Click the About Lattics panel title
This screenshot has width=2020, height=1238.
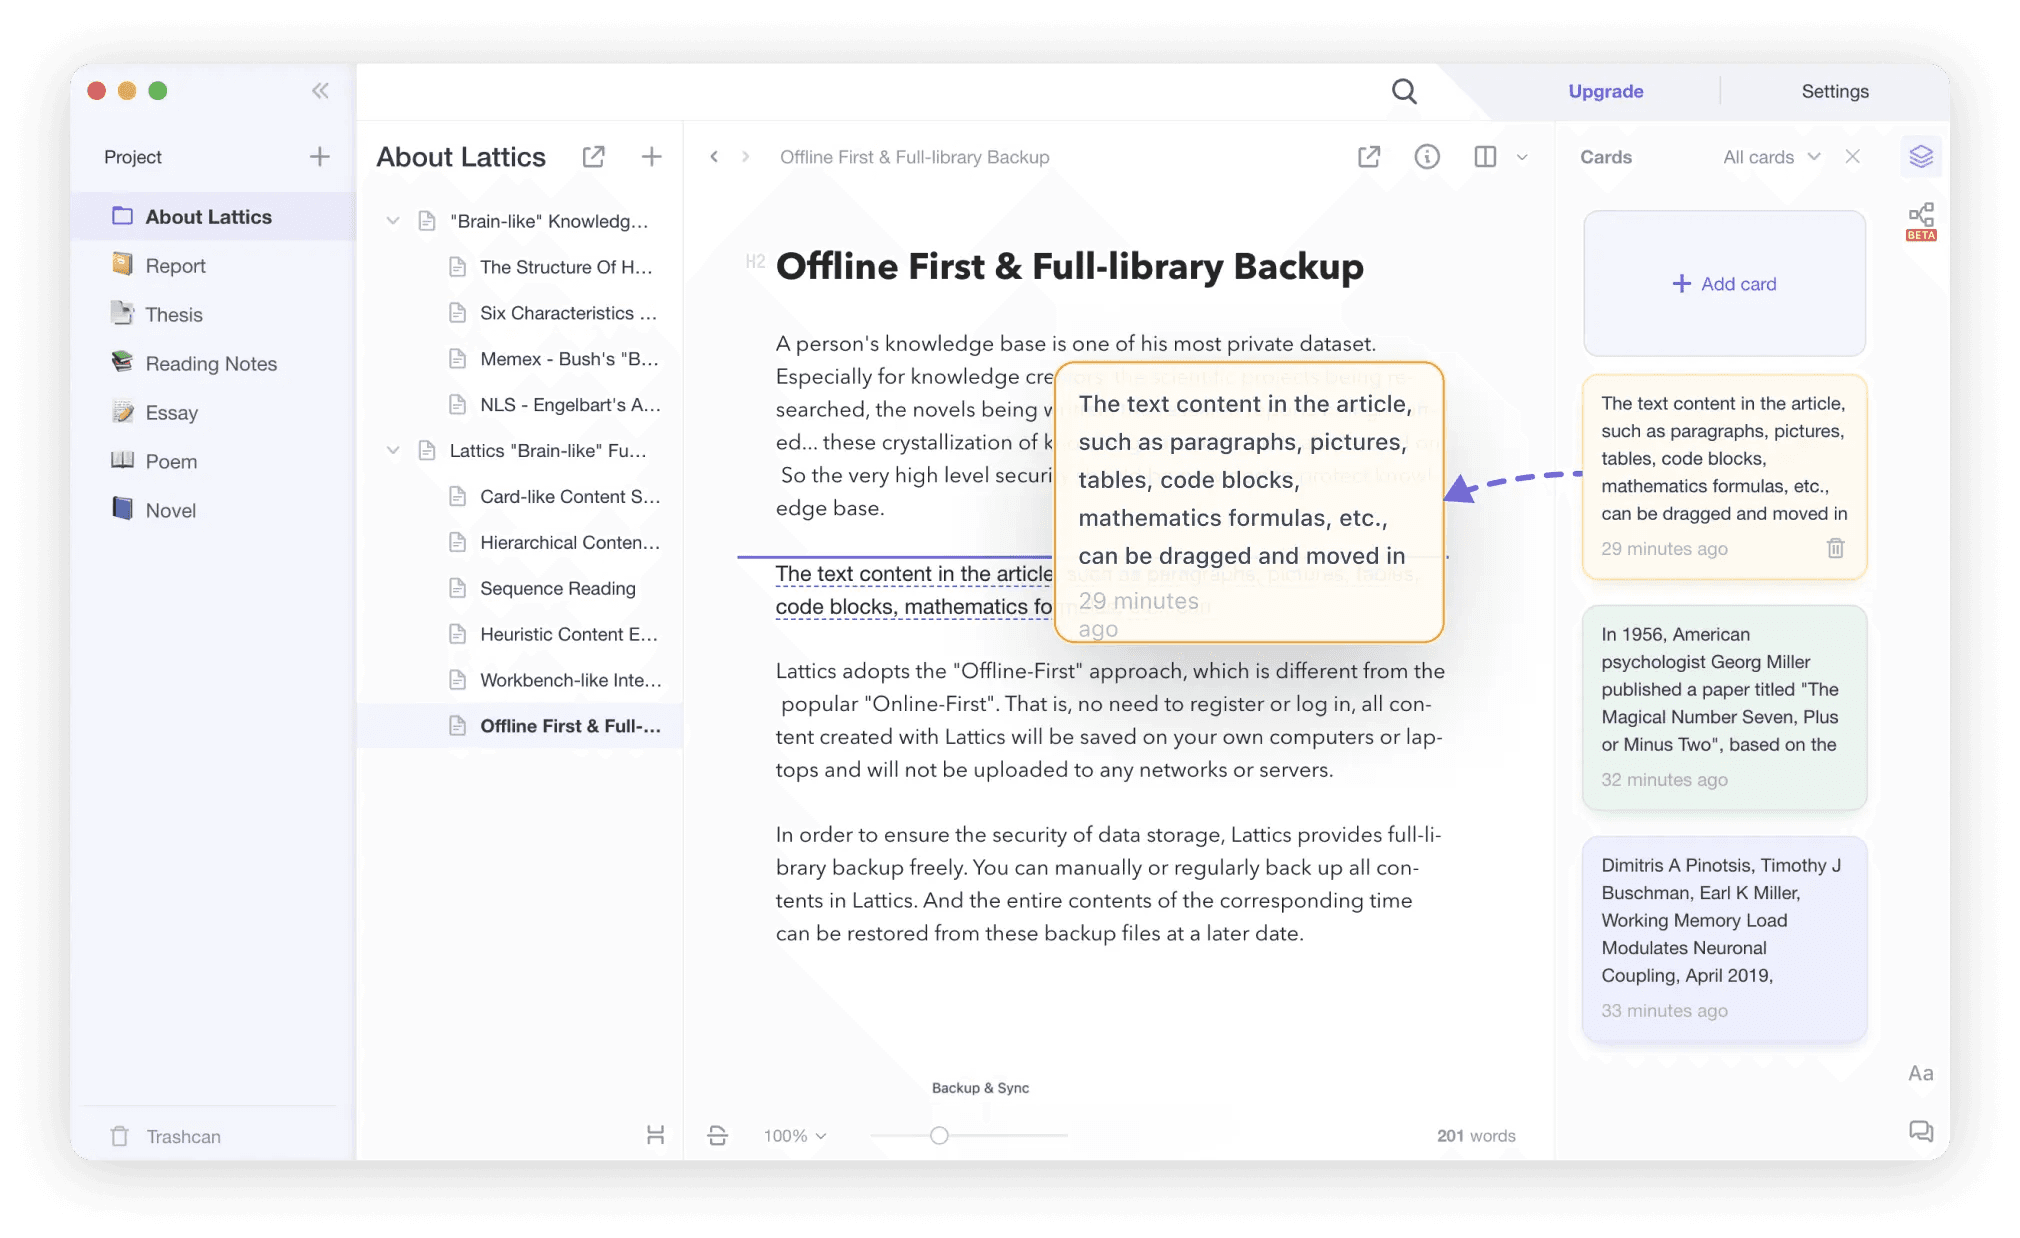click(461, 157)
